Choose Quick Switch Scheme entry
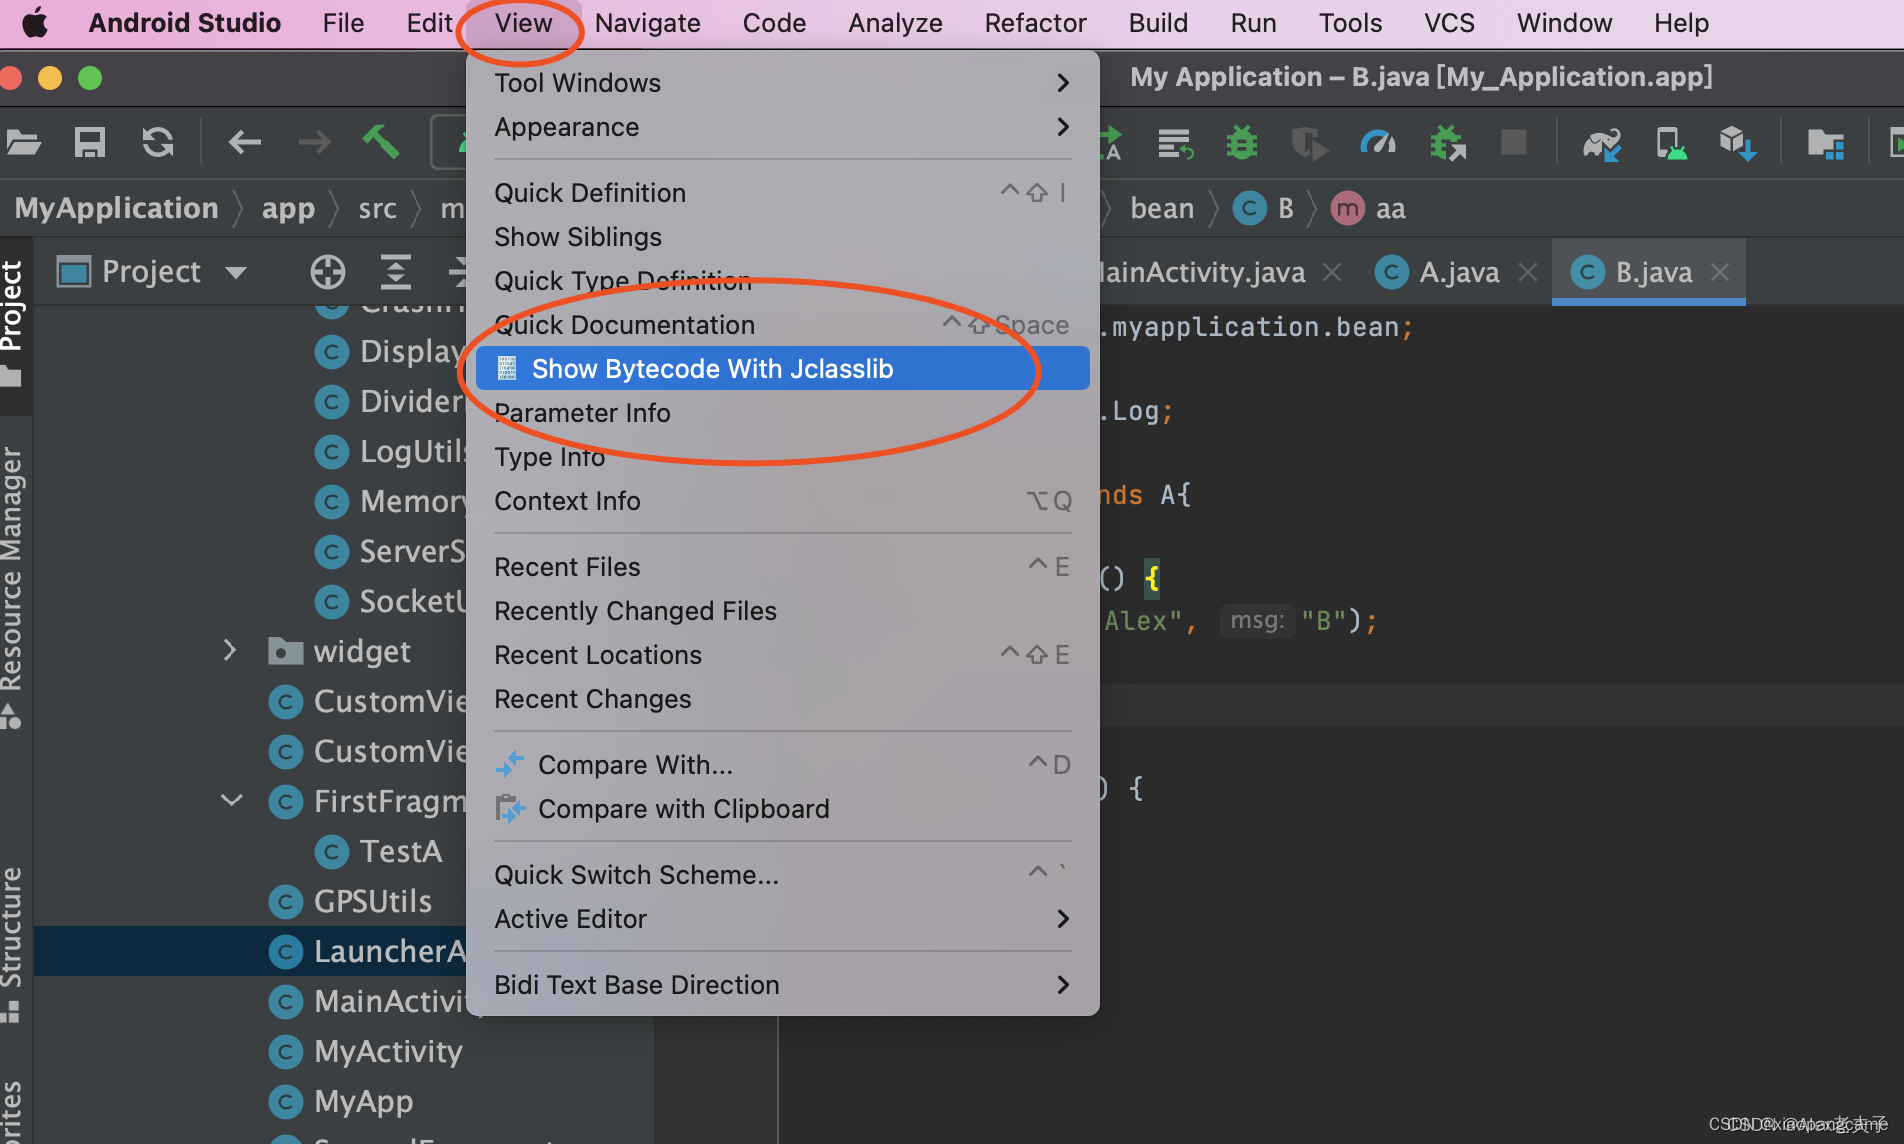The image size is (1904, 1144). coord(782,874)
